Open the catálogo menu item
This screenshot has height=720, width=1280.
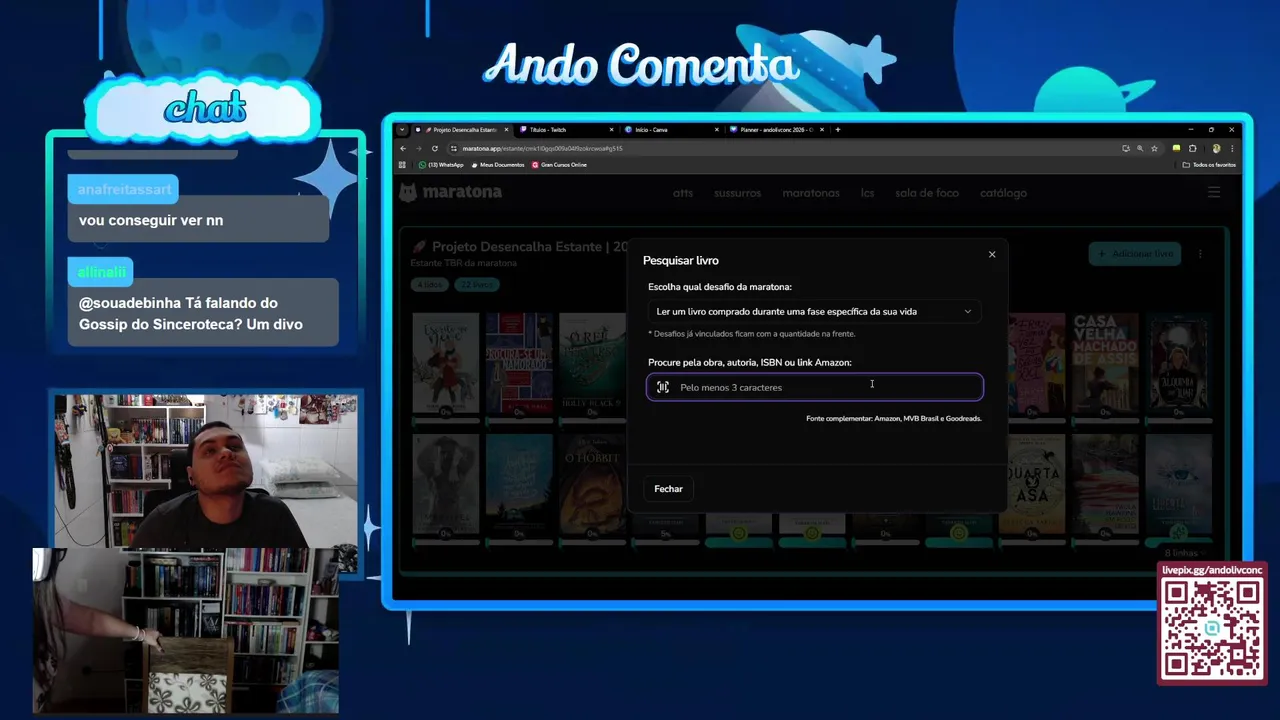pos(1003,193)
